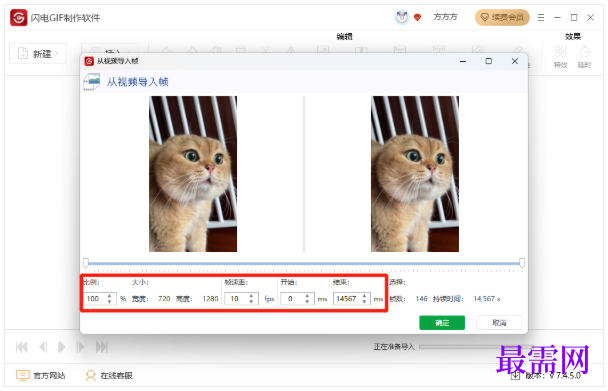The height and width of the screenshot is (391, 608).
Task: Click the left start handle of the range slider
Action: [x=86, y=263]
